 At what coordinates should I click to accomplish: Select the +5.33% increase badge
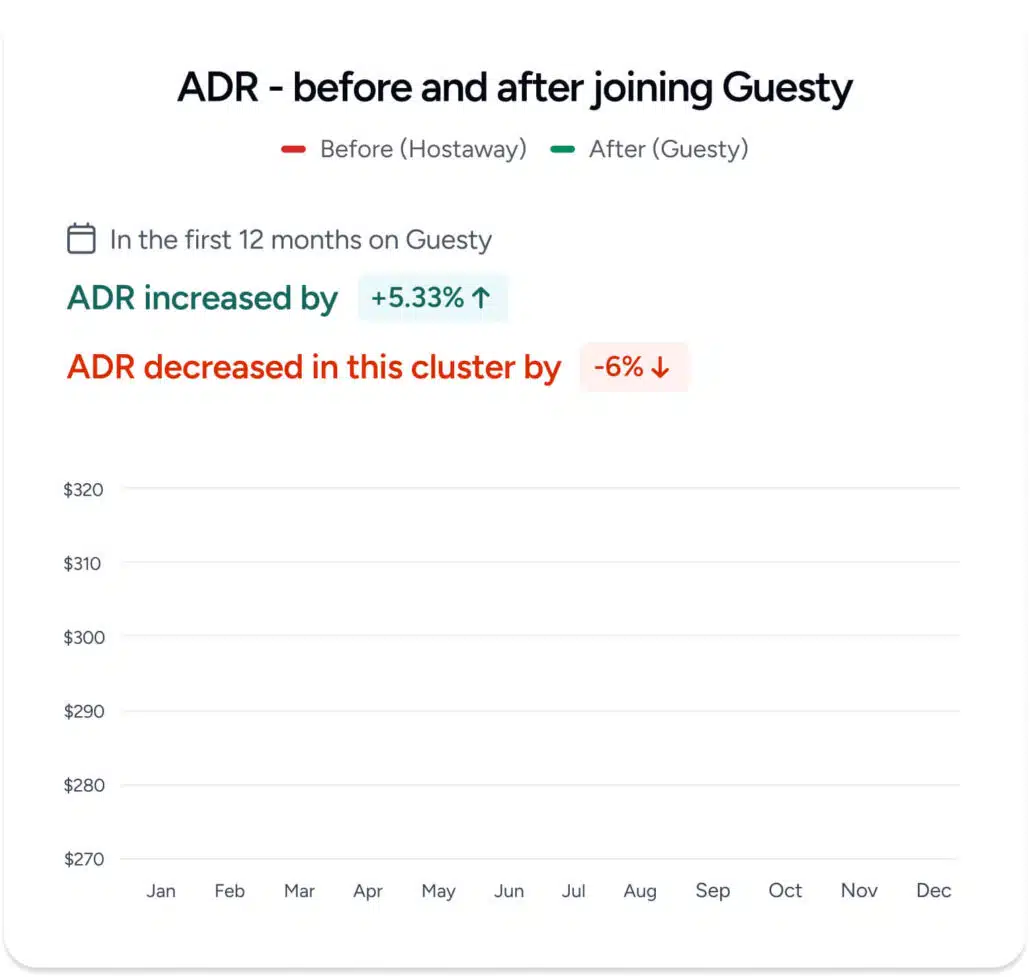pos(432,298)
